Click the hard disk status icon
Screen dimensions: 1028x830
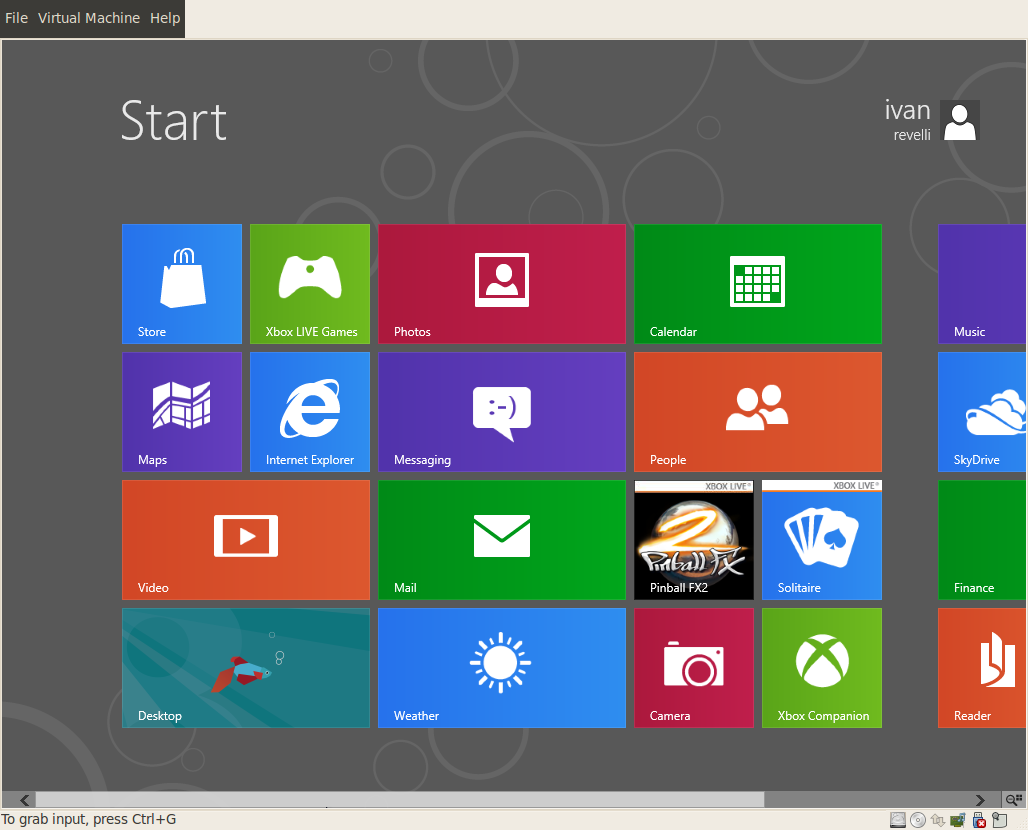point(898,820)
